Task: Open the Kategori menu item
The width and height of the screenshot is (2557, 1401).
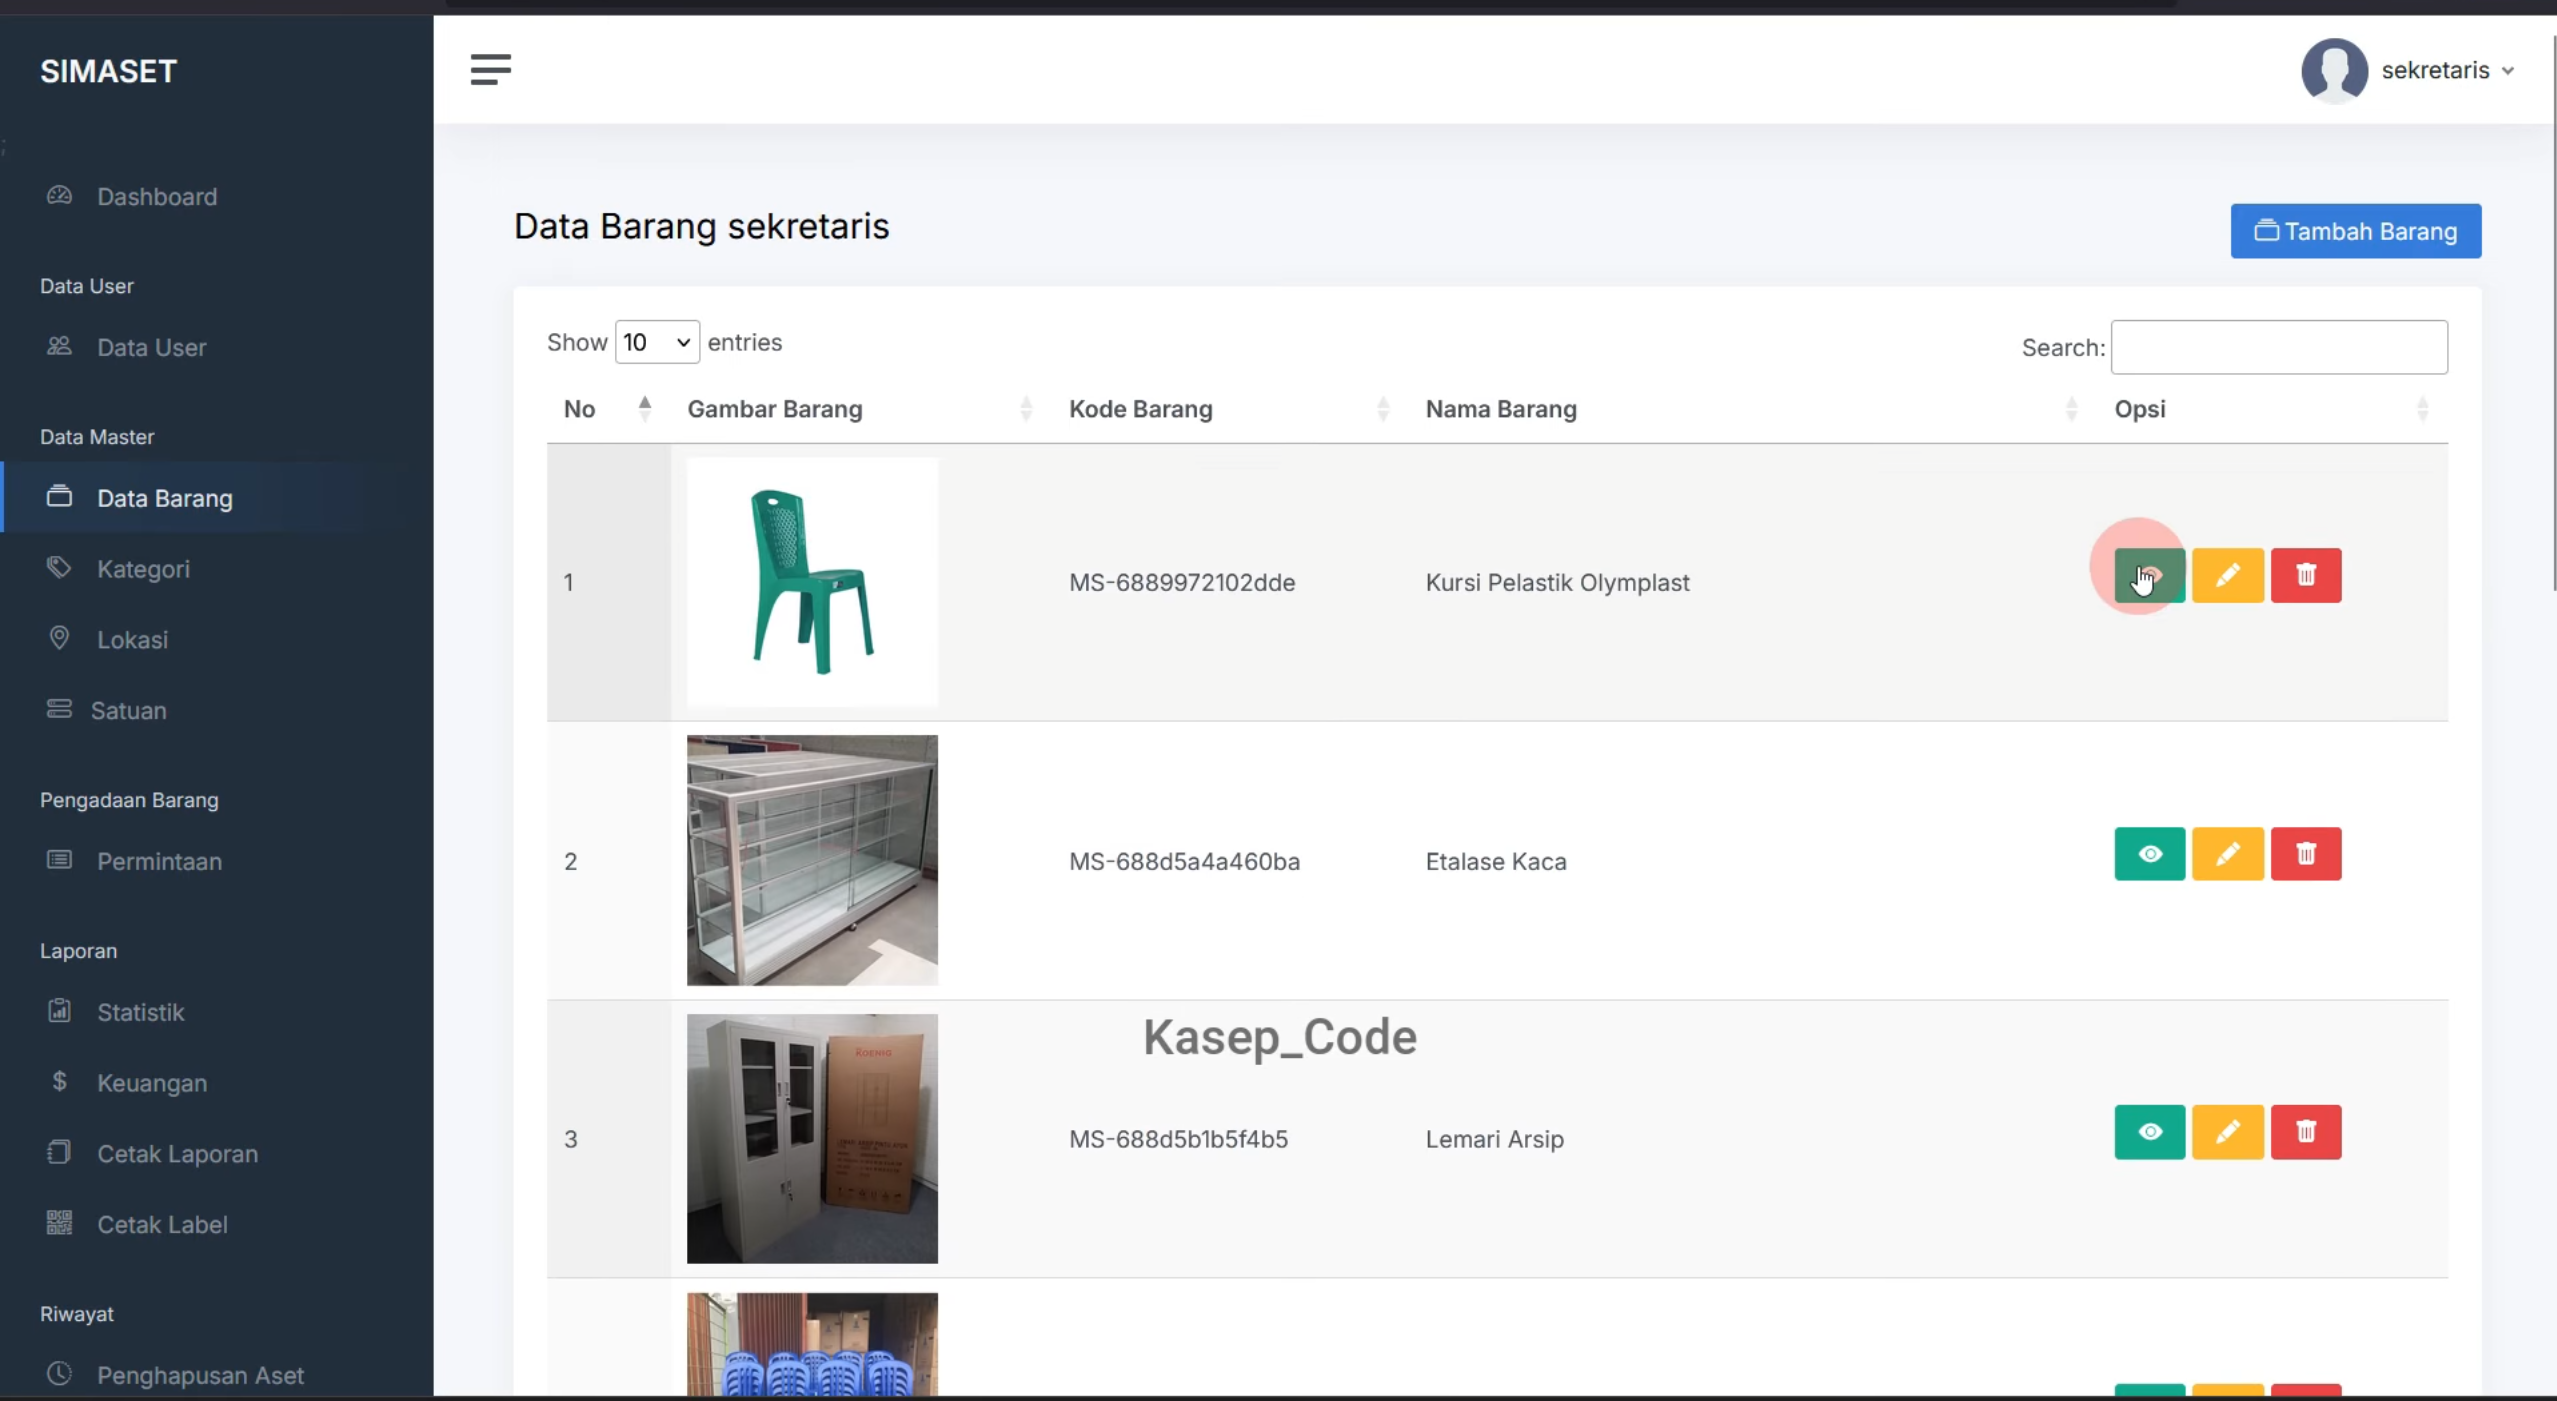Action: [x=143, y=569]
